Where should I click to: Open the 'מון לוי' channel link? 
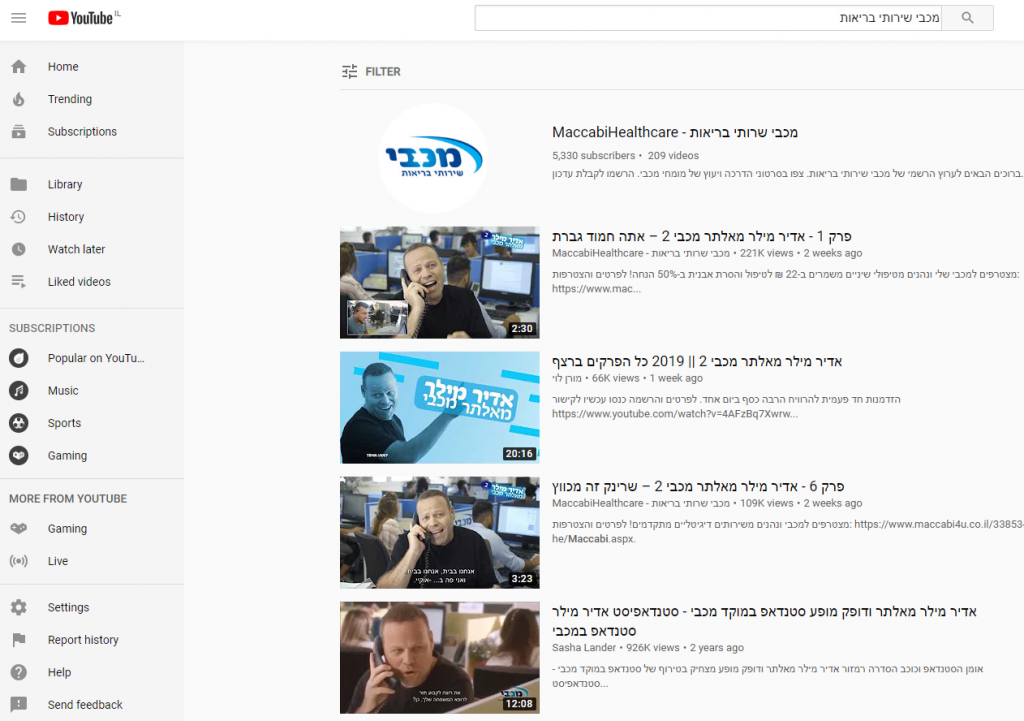[x=566, y=378]
